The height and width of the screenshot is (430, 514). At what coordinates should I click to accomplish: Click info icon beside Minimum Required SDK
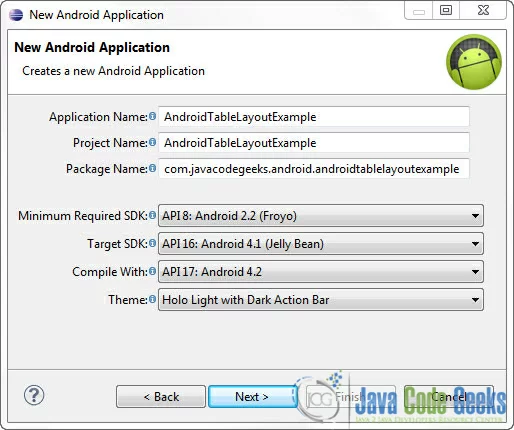pyautogui.click(x=152, y=215)
